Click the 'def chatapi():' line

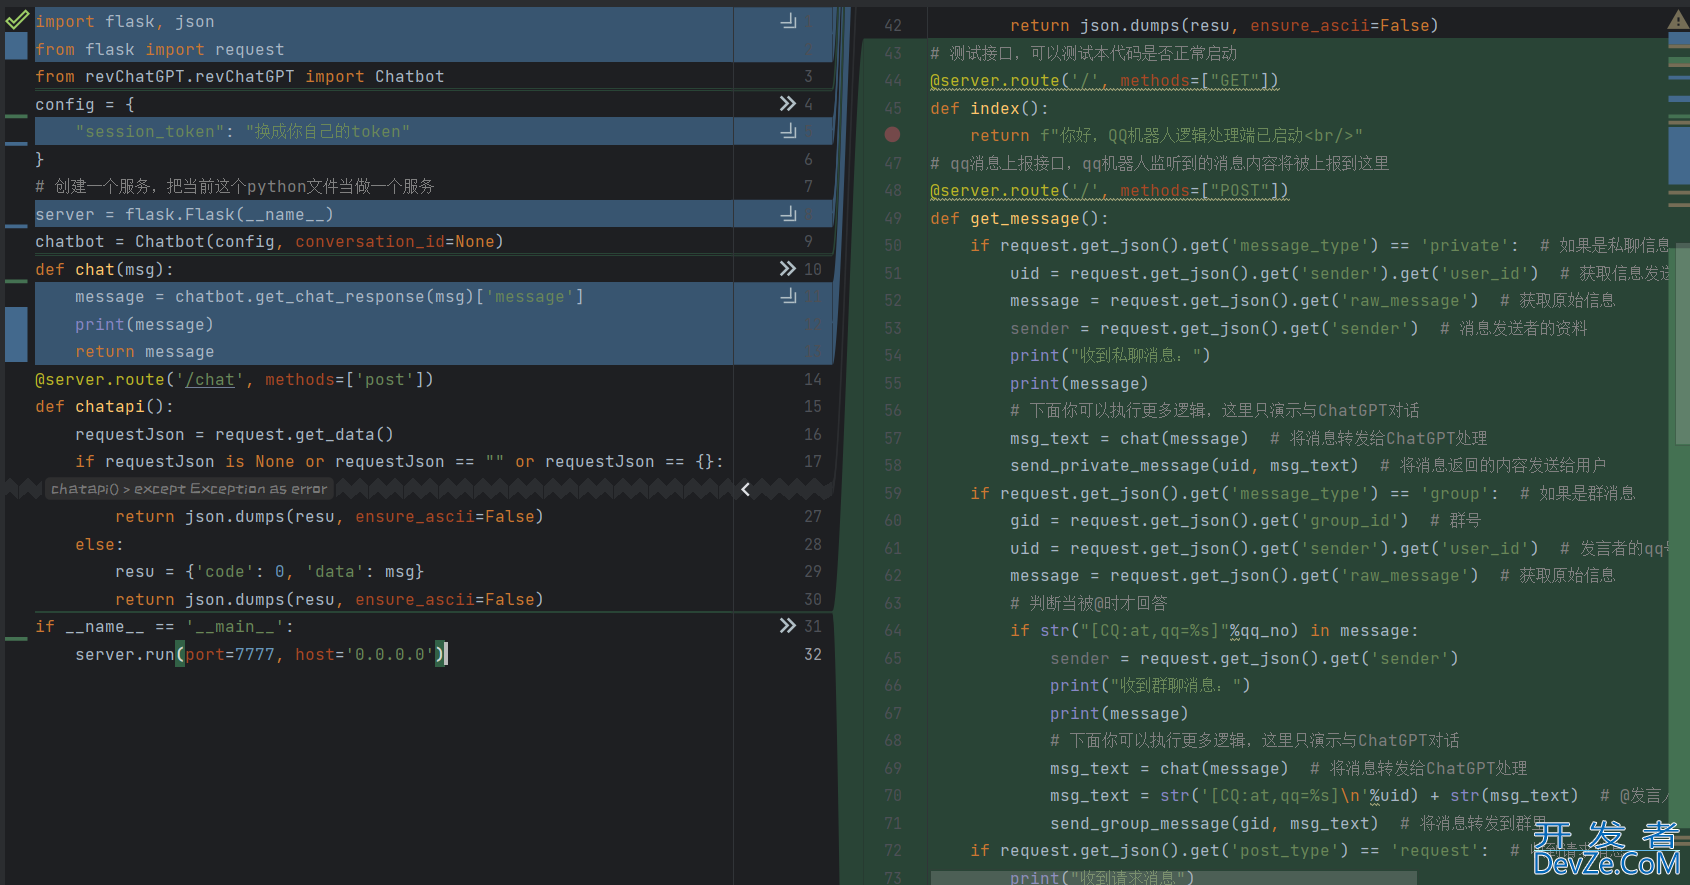[104, 406]
